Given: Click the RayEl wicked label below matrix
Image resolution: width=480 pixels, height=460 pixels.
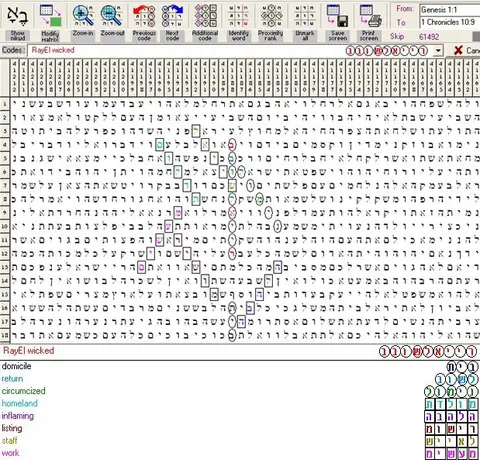Looking at the screenshot, I should (x=29, y=351).
